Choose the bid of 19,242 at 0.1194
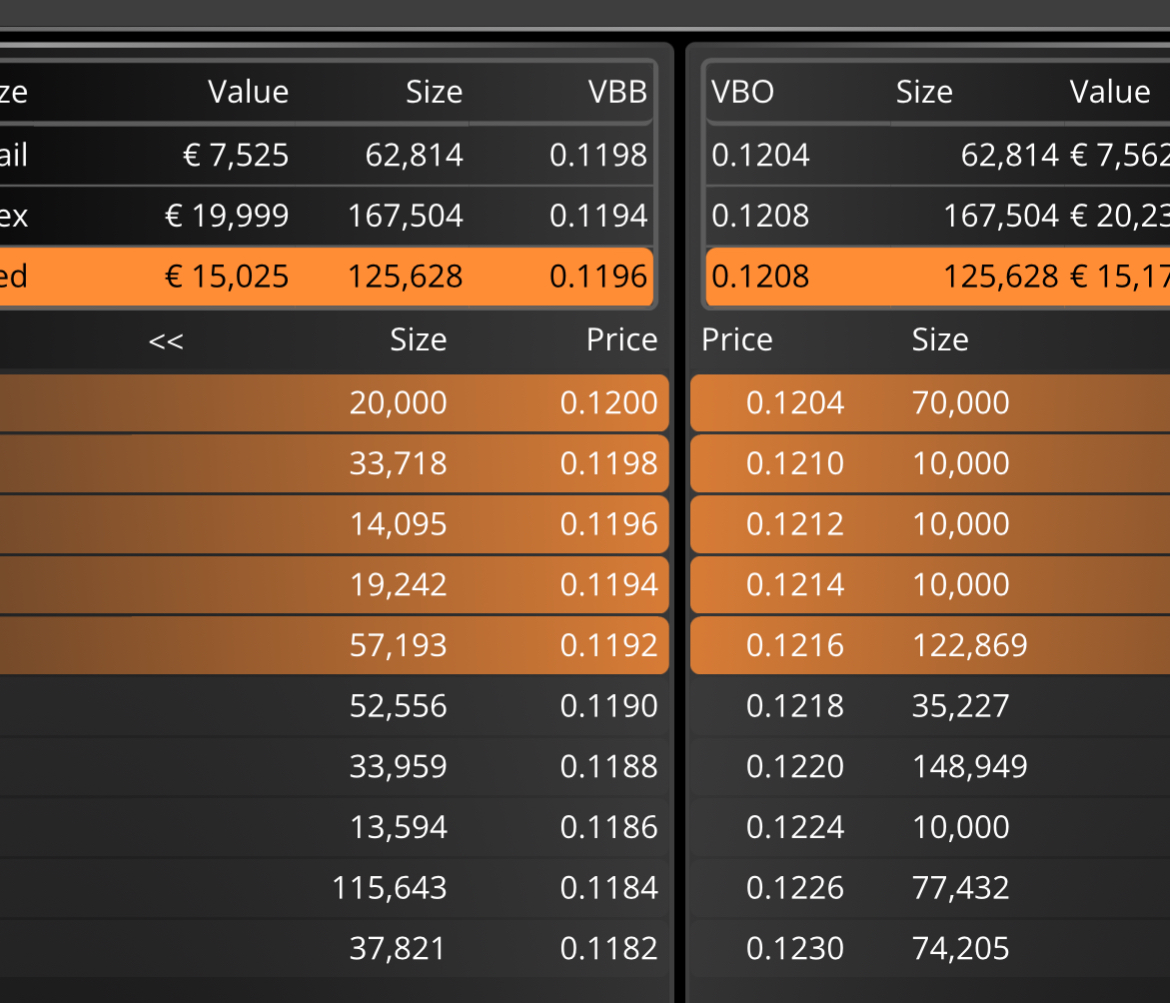 tap(334, 584)
